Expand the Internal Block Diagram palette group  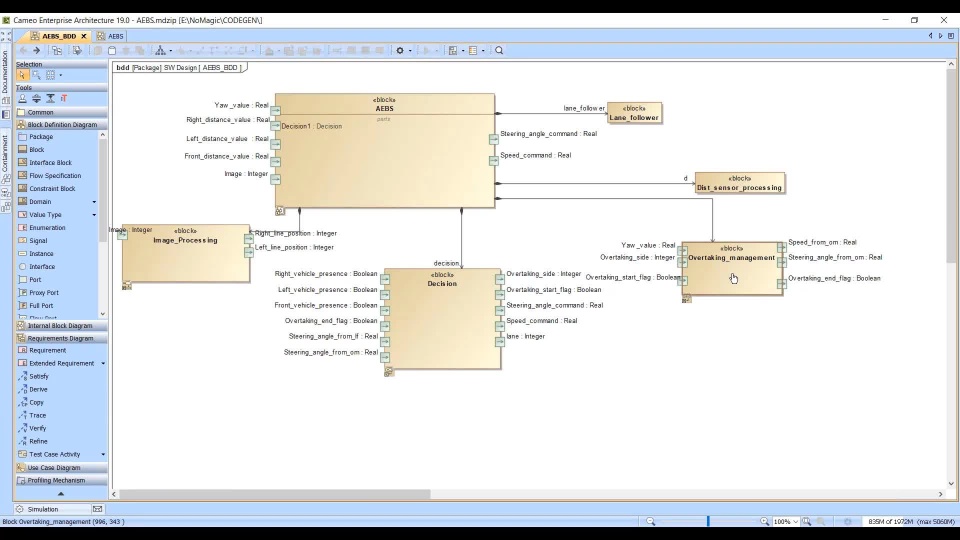61,326
